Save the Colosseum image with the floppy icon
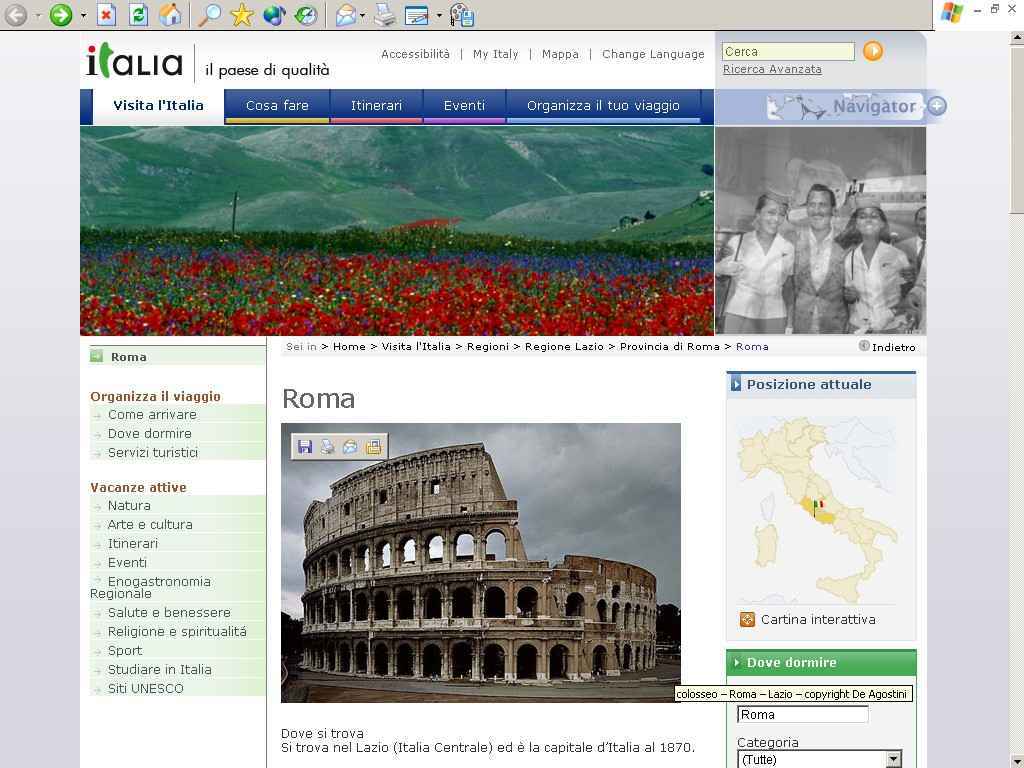This screenshot has width=1024, height=768. (305, 447)
